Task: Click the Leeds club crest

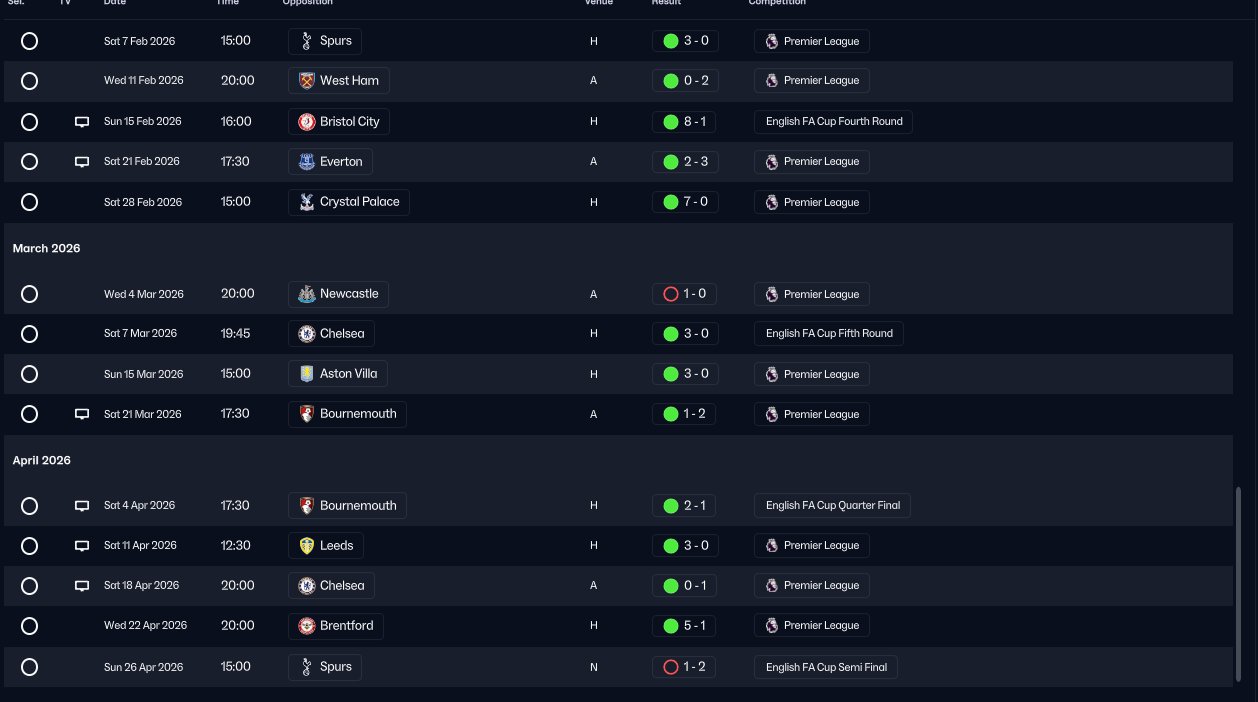Action: (307, 546)
